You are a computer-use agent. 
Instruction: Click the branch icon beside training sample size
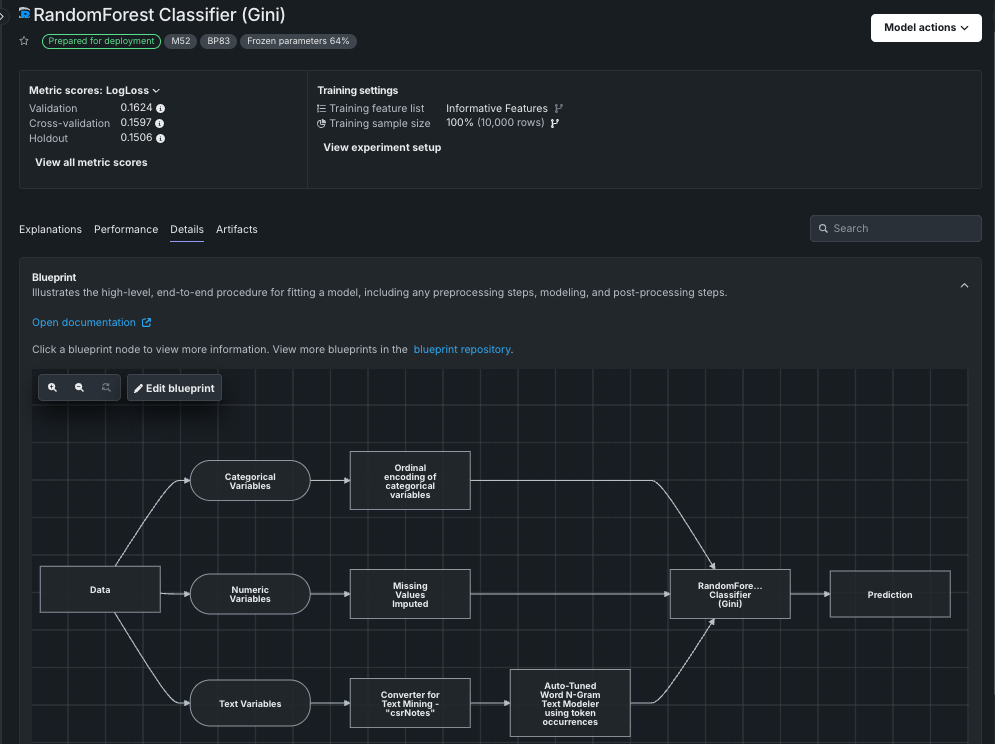pos(555,123)
